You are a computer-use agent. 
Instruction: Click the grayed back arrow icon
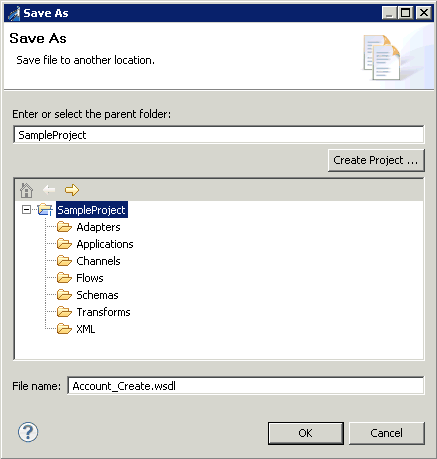coord(49,190)
